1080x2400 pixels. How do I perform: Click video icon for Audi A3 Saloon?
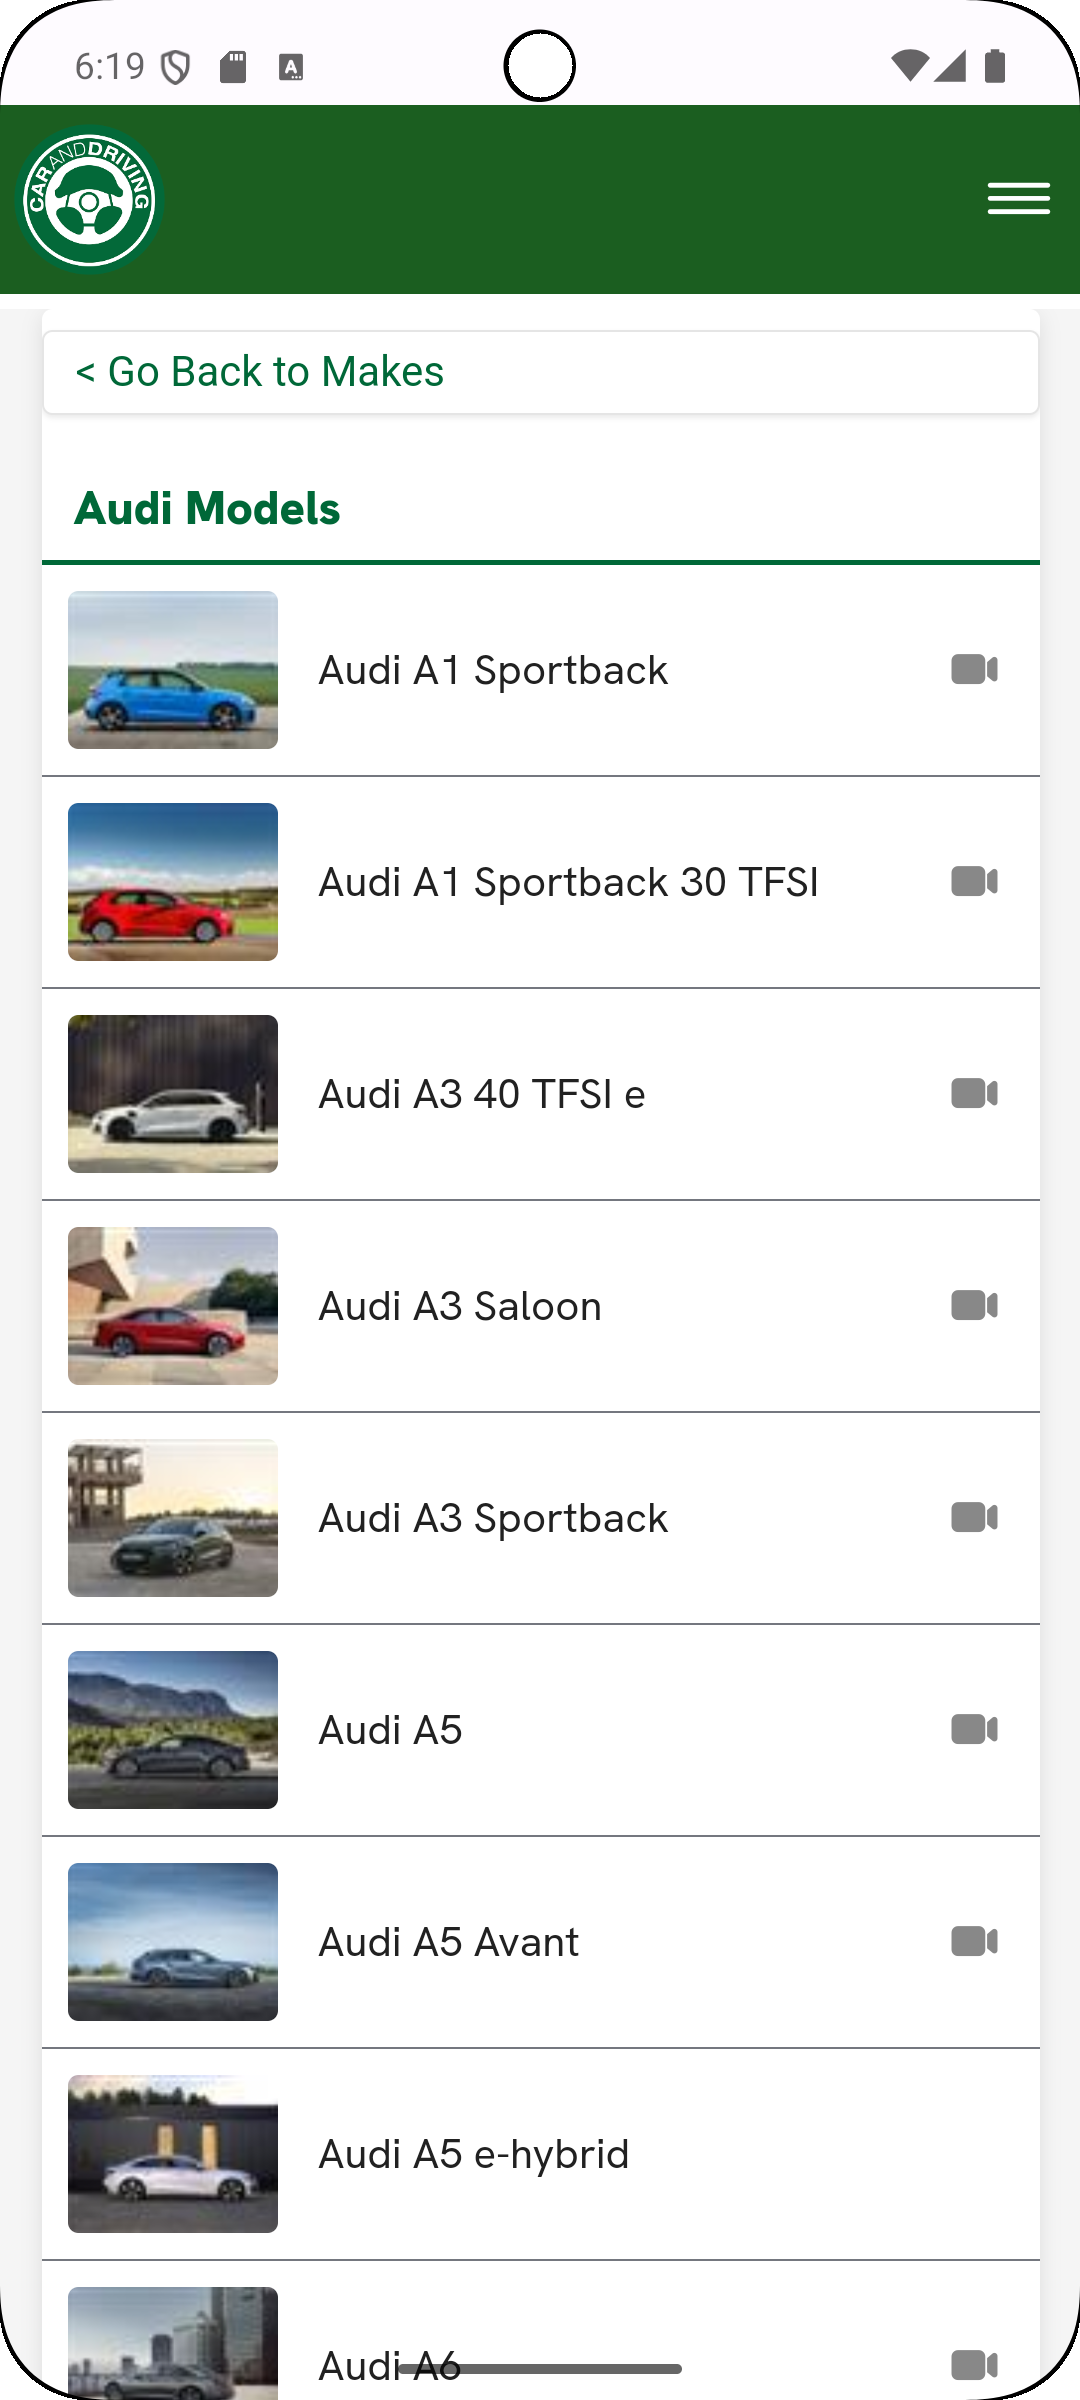pyautogui.click(x=974, y=1305)
